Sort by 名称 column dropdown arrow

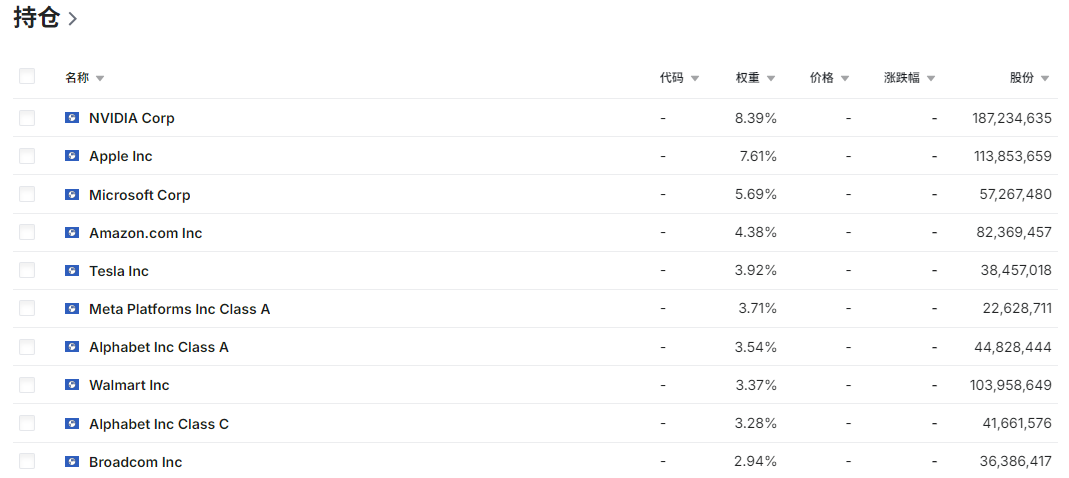(x=100, y=78)
